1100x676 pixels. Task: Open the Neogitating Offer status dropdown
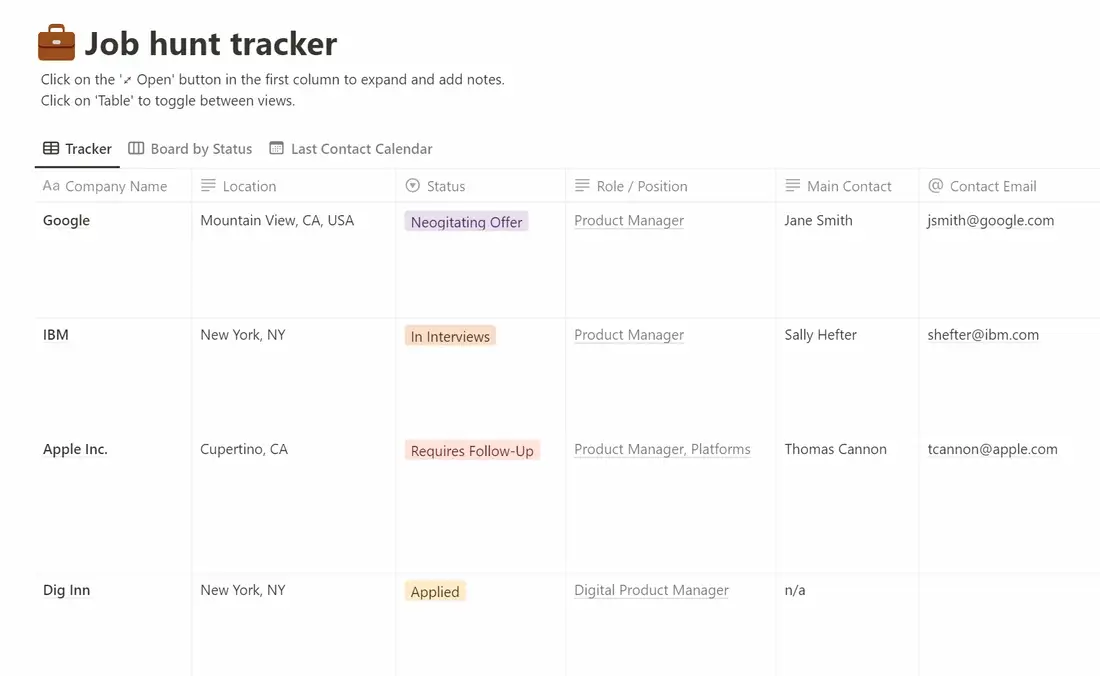[467, 222]
